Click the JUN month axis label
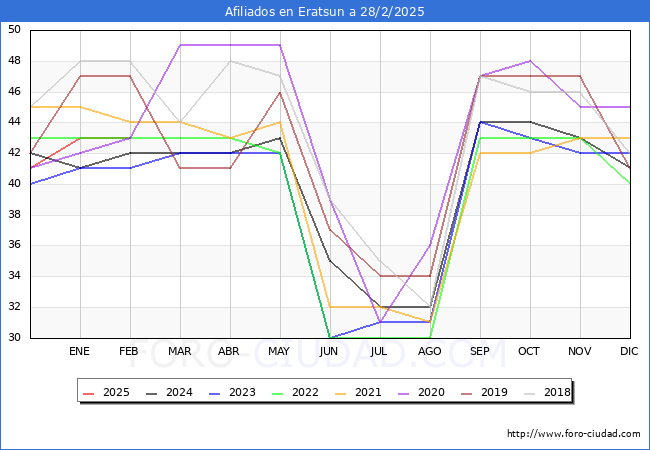Viewport: 650px width, 450px height. point(329,351)
